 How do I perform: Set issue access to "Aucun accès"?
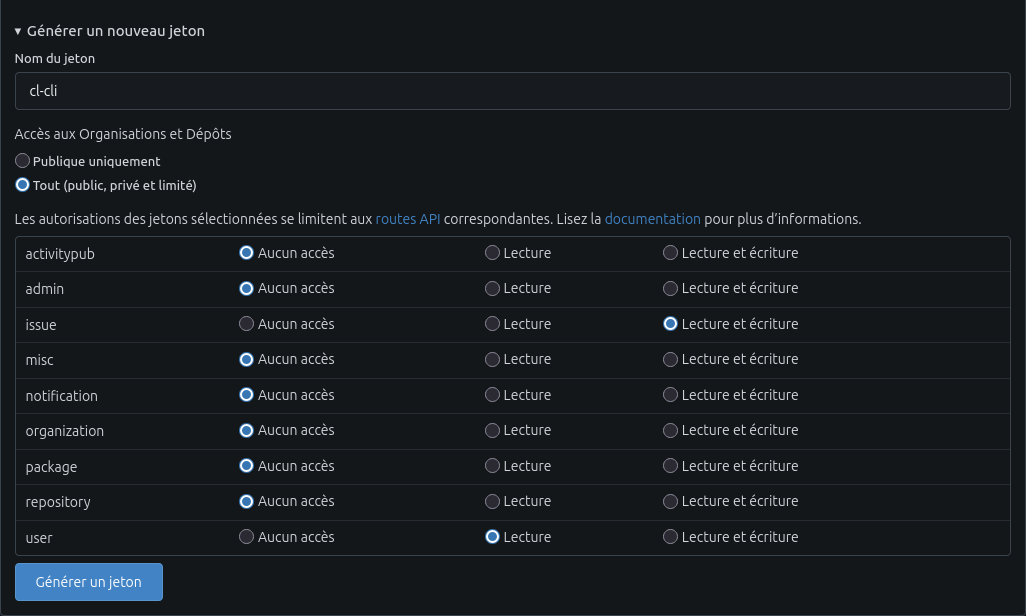[246, 323]
